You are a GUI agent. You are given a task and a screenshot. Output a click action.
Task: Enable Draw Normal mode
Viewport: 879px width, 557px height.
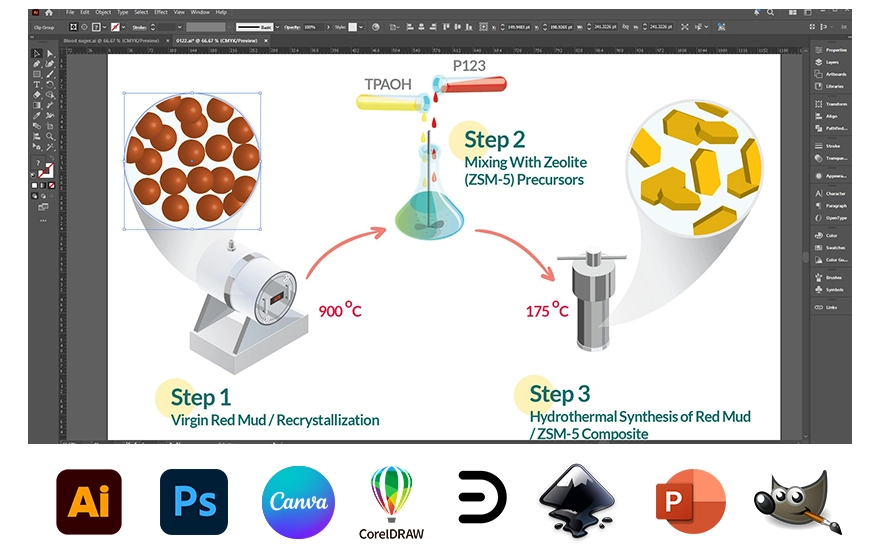(35, 196)
